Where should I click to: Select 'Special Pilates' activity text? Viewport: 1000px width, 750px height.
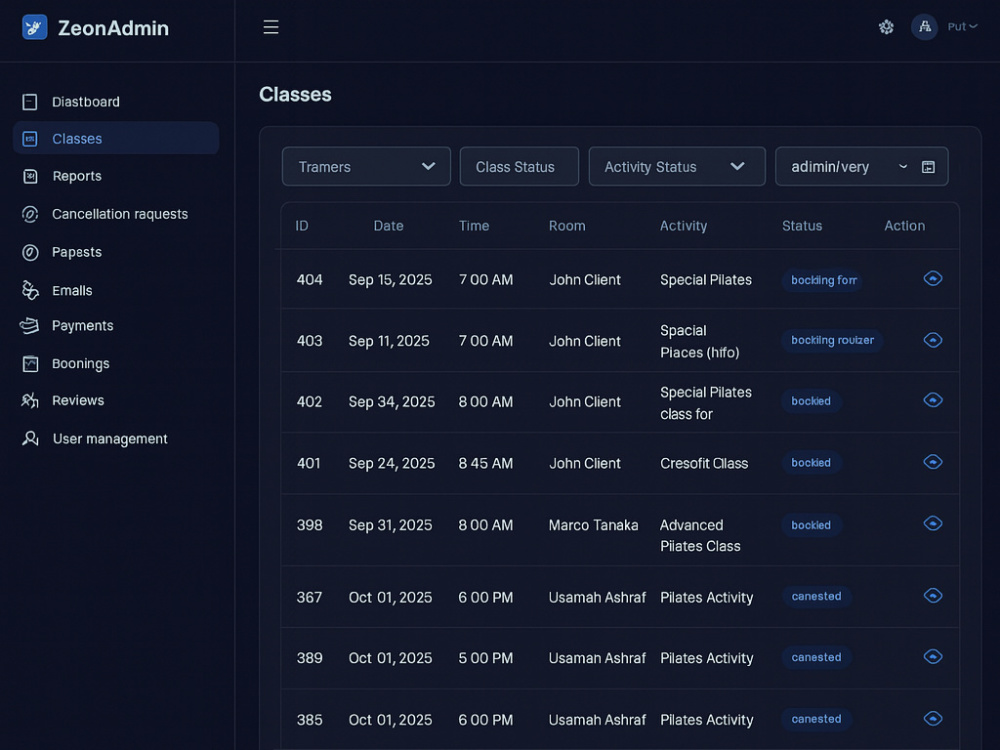tap(705, 280)
